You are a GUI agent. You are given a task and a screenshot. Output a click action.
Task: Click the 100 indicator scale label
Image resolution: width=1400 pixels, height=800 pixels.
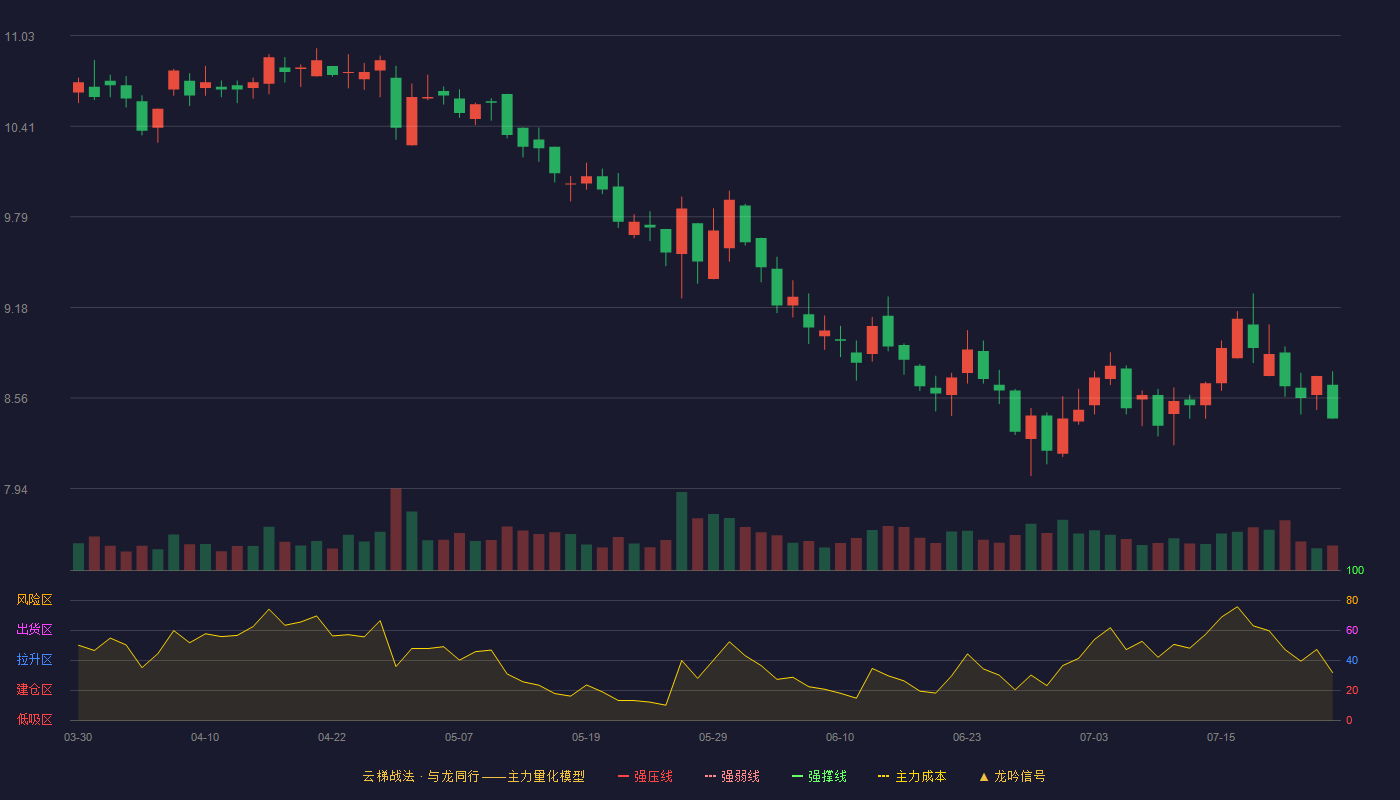[x=1355, y=571]
